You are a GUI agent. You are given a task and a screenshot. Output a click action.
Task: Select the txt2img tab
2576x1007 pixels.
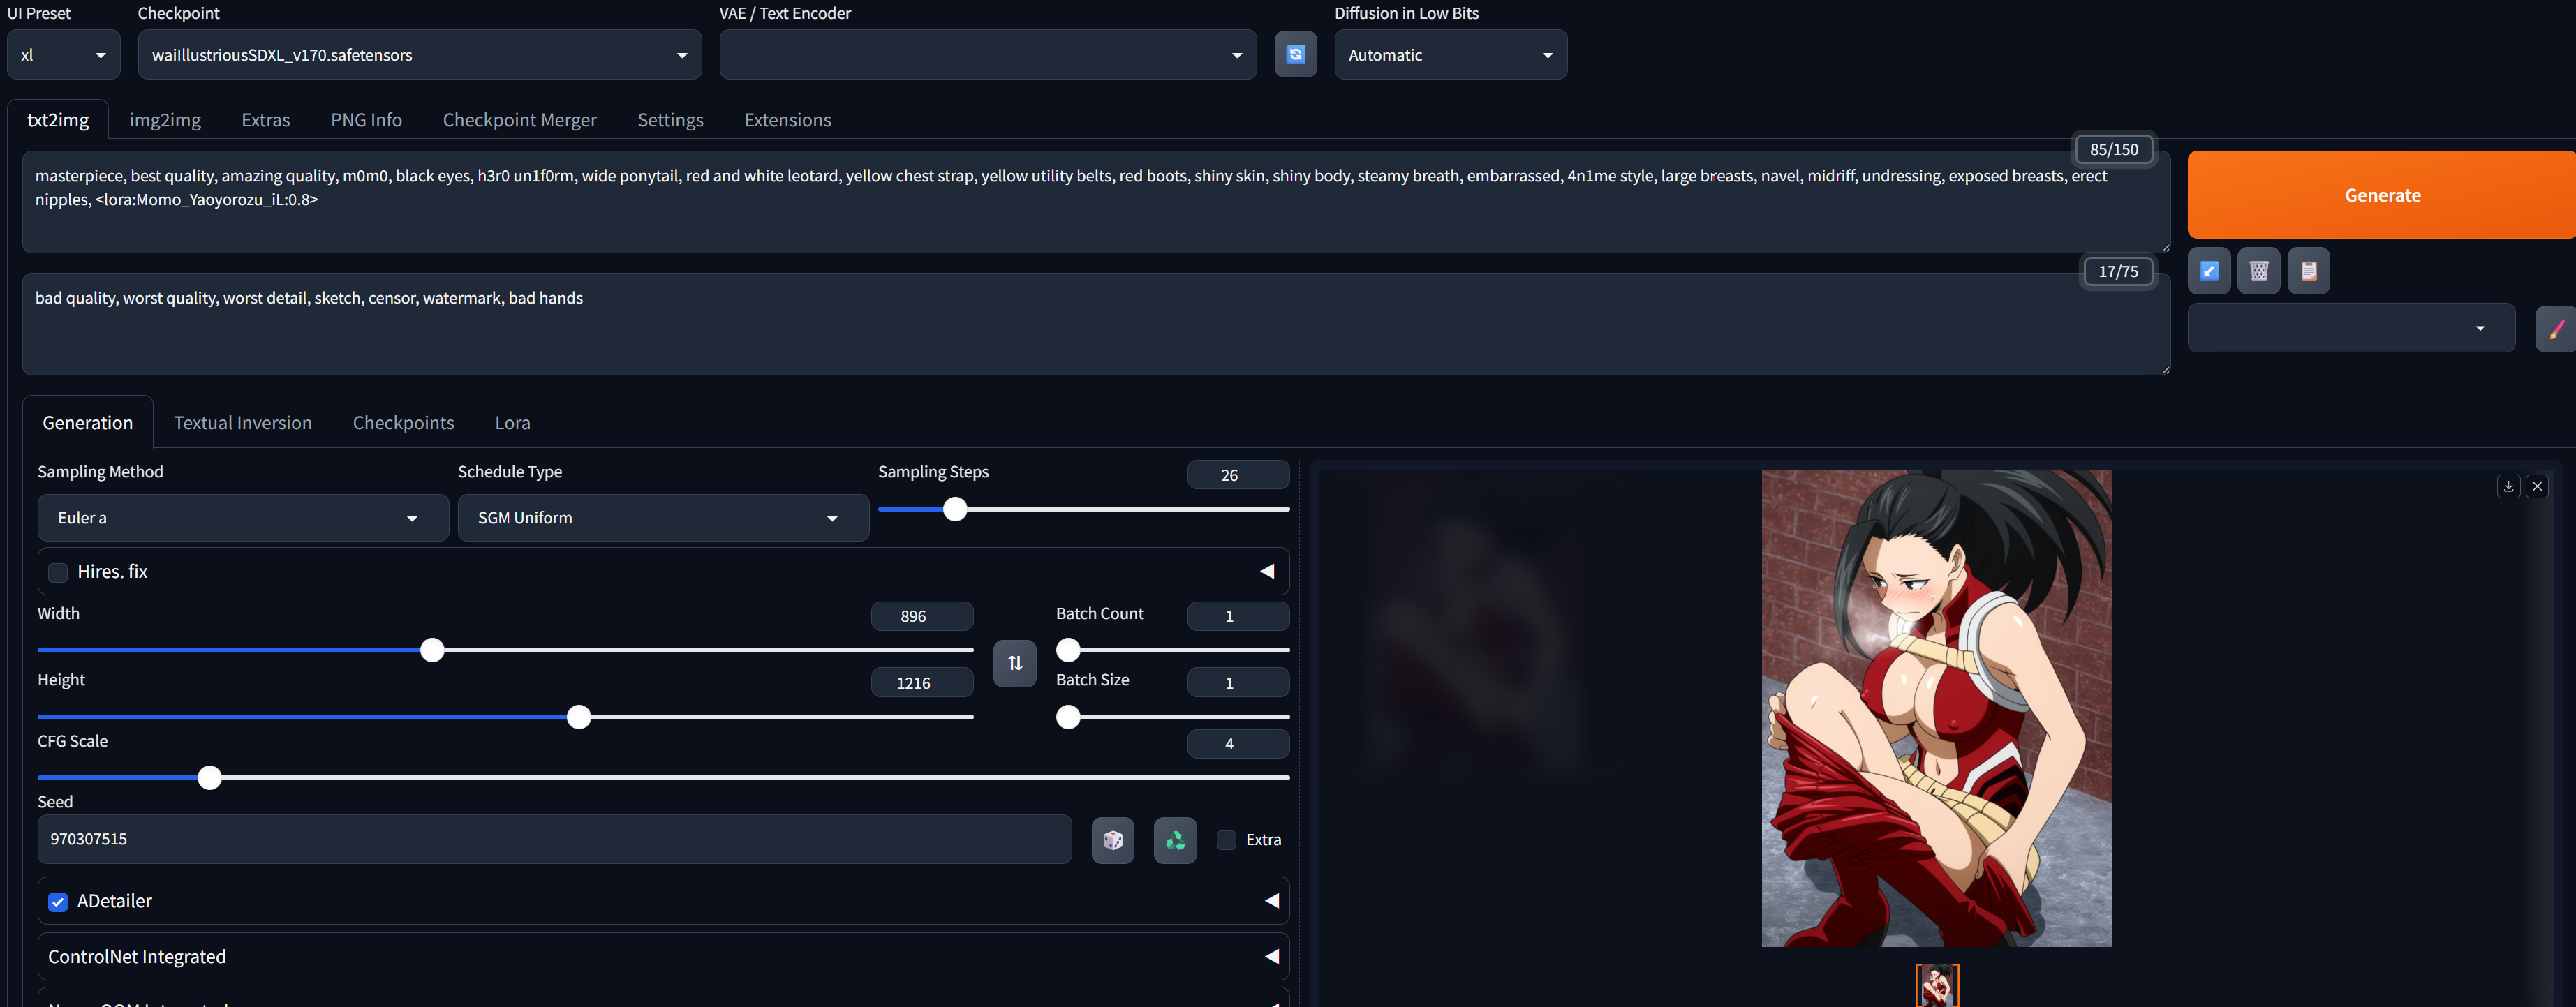(x=58, y=120)
